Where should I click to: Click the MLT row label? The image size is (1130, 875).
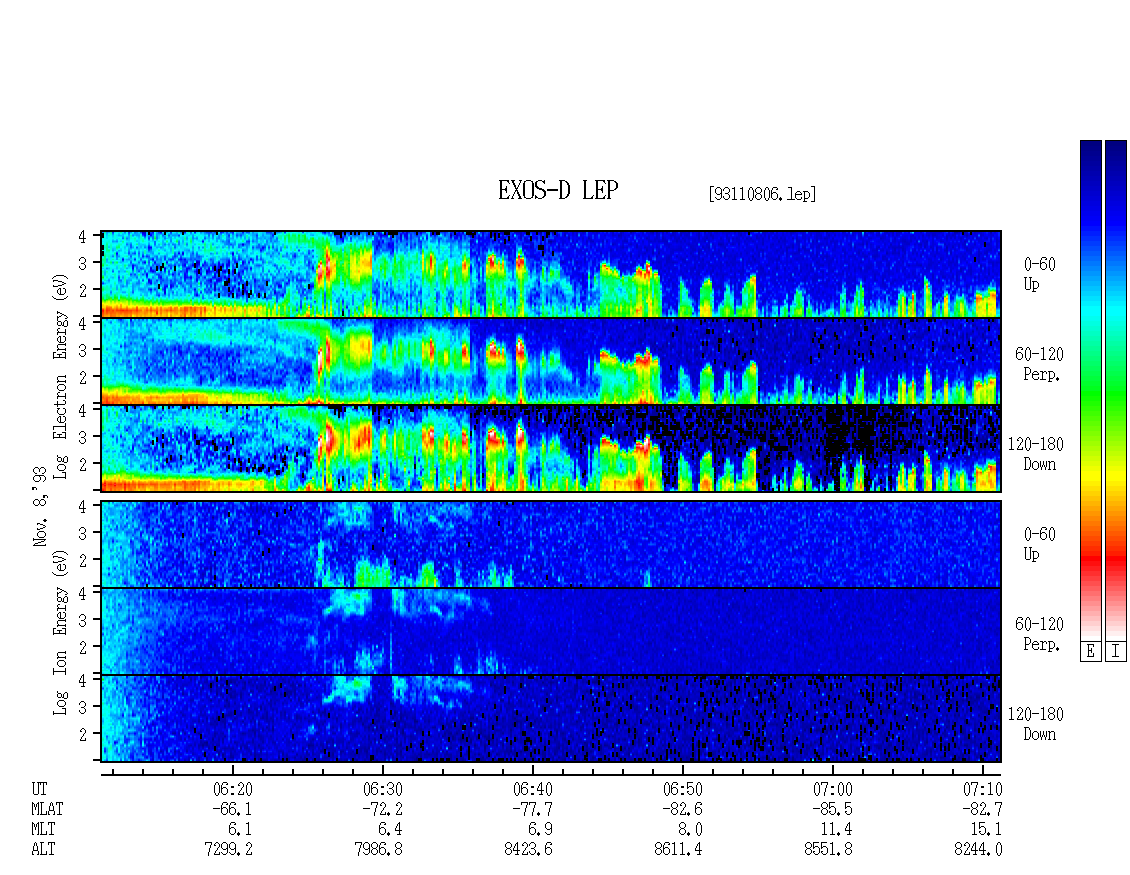43,830
